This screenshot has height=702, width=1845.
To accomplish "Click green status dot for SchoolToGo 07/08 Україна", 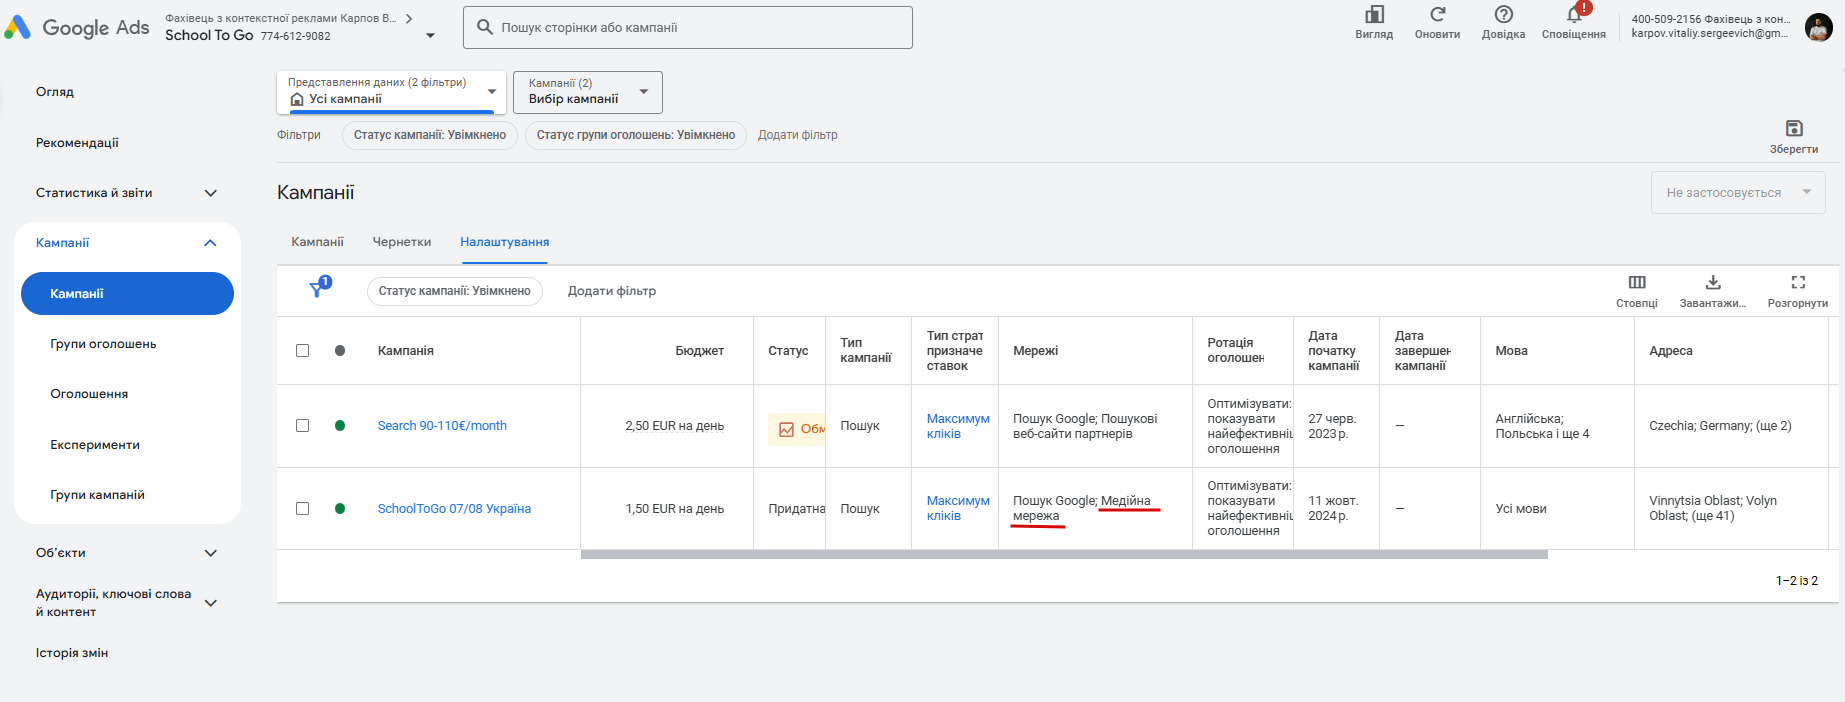I will tap(340, 509).
